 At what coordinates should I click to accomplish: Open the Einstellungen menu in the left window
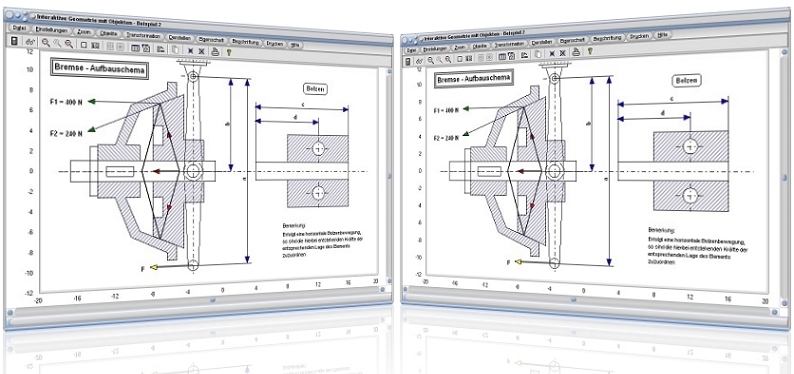[x=52, y=30]
